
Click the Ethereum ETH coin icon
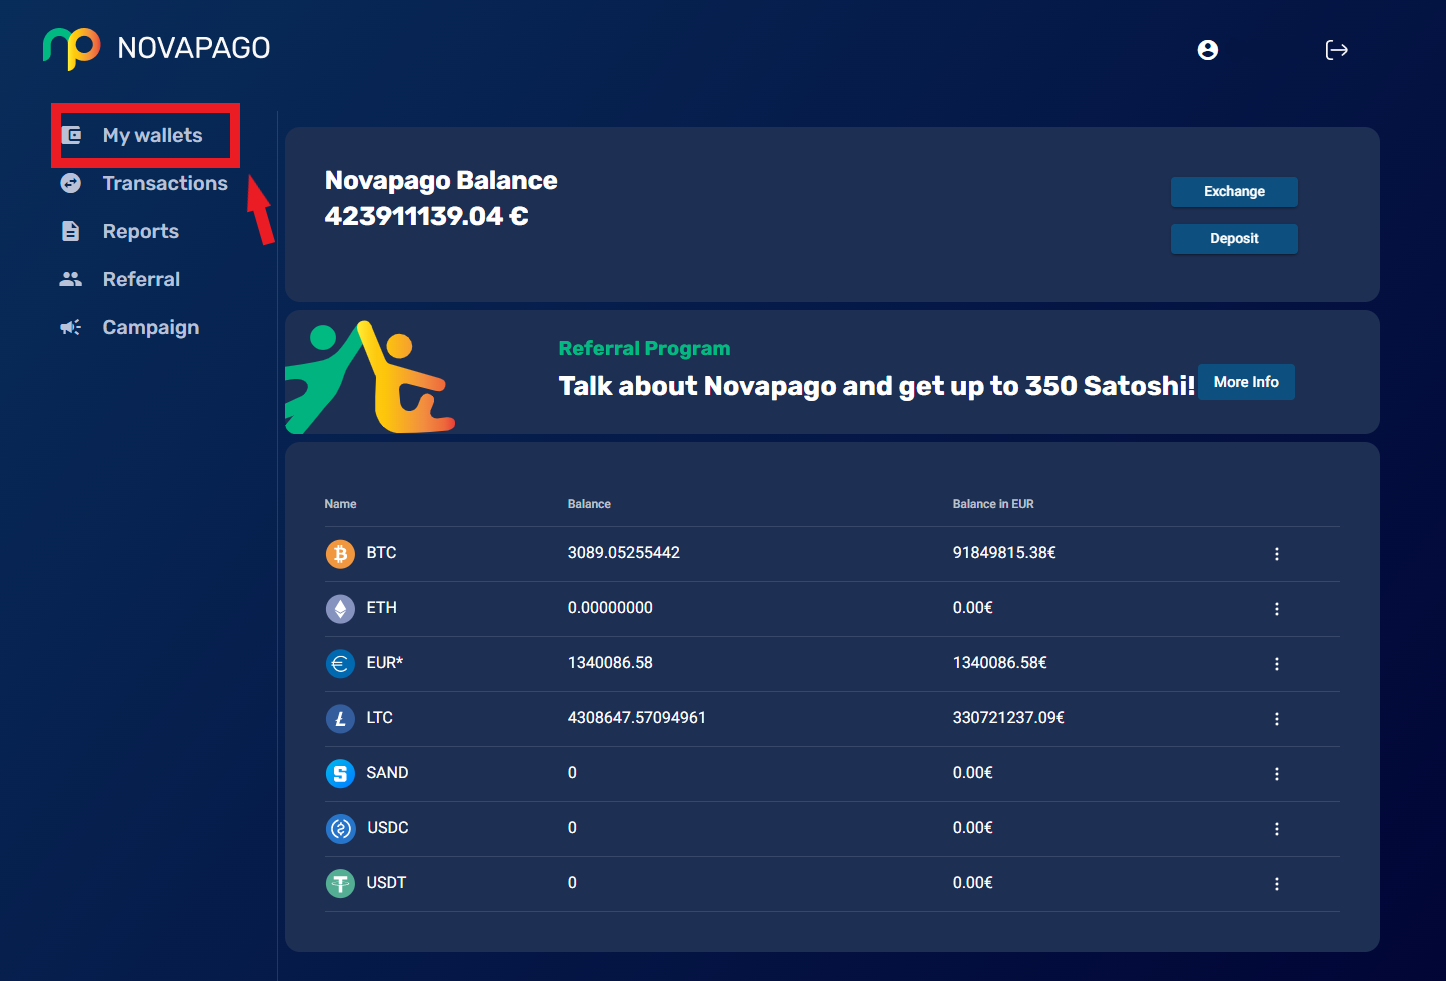click(x=340, y=608)
